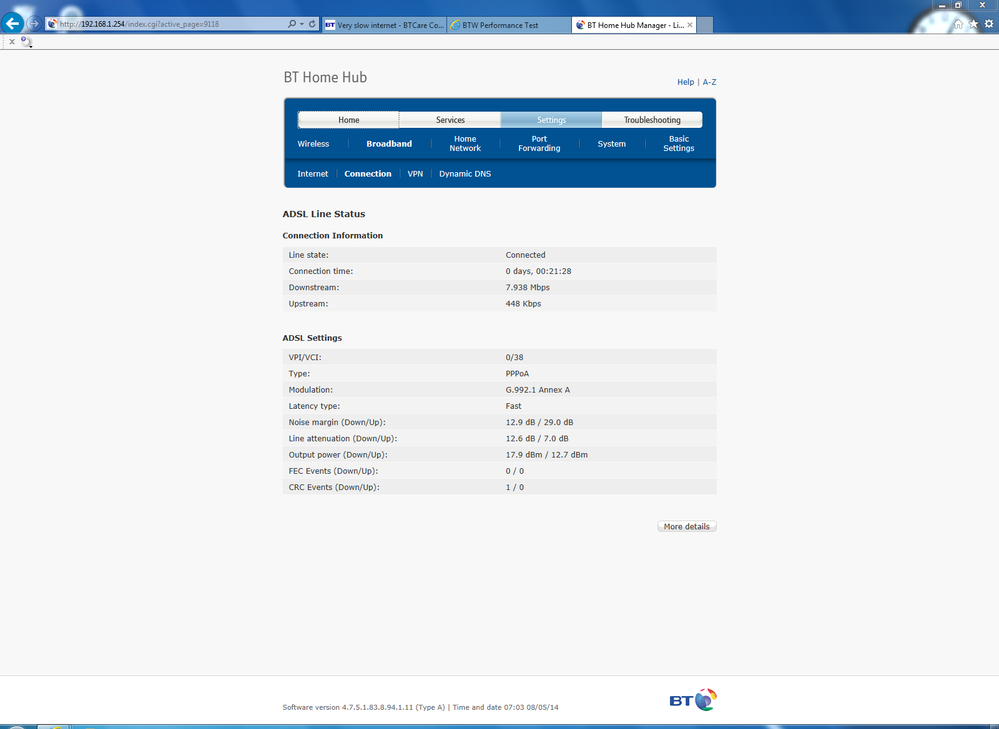Open the Internet sub-page
999x729 pixels.
(312, 174)
